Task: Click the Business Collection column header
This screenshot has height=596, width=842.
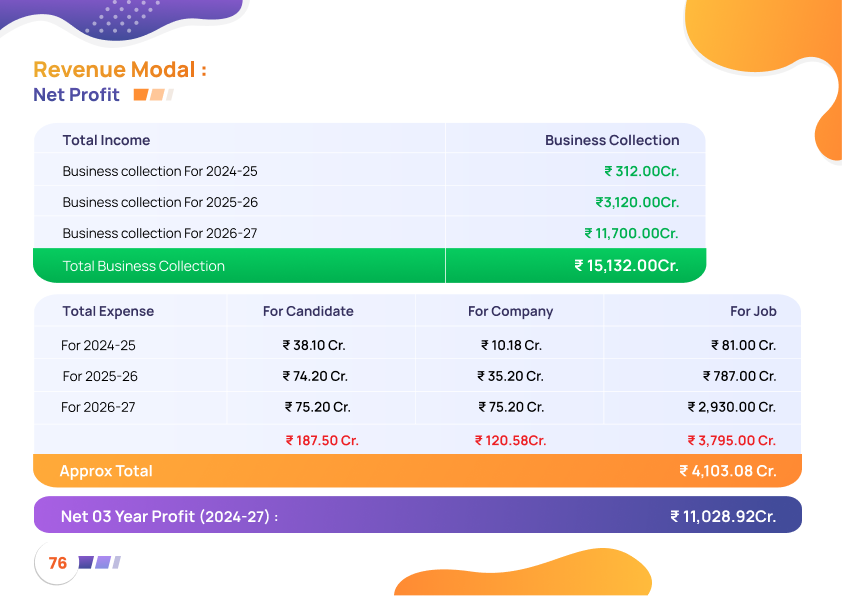Action: (x=611, y=140)
